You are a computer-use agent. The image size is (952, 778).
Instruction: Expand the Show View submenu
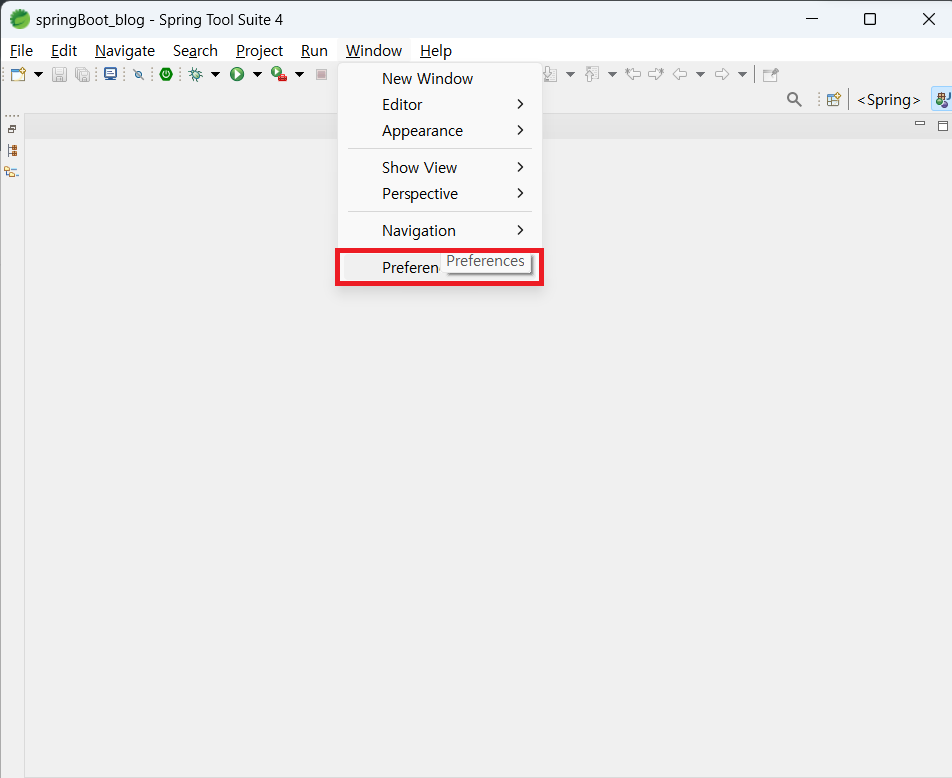(439, 168)
